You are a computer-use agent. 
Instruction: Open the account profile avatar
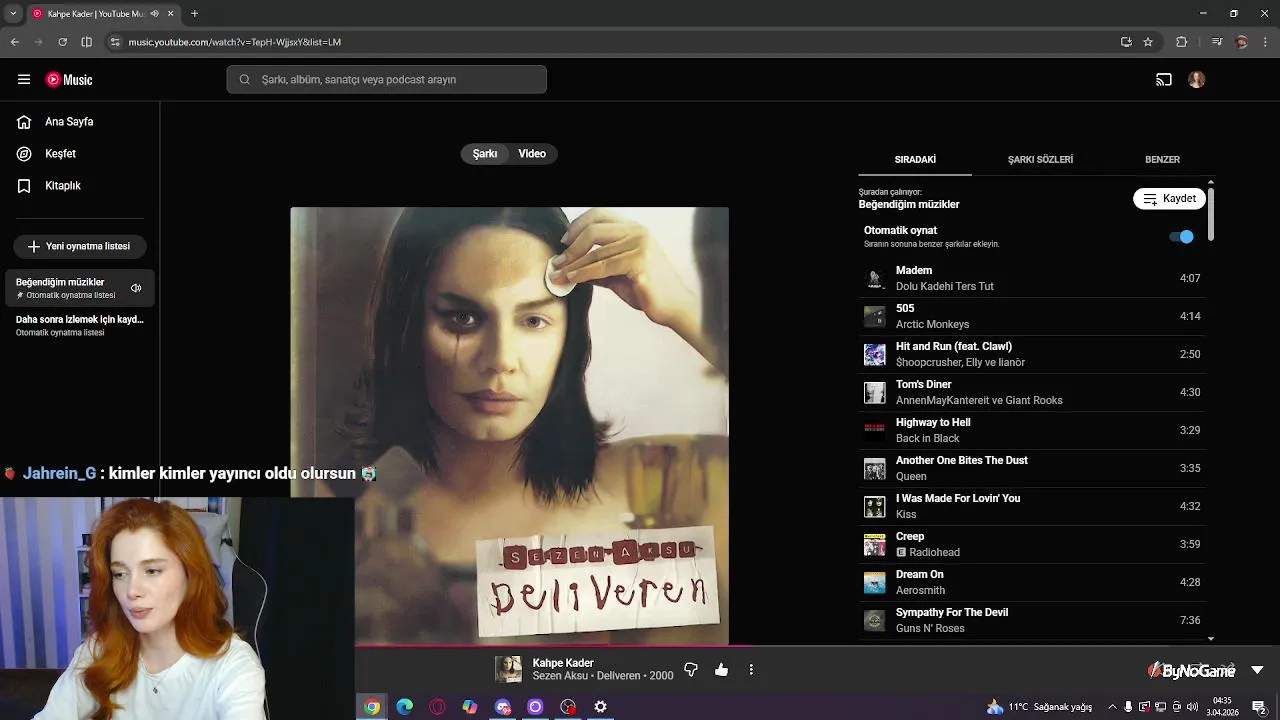click(x=1197, y=80)
